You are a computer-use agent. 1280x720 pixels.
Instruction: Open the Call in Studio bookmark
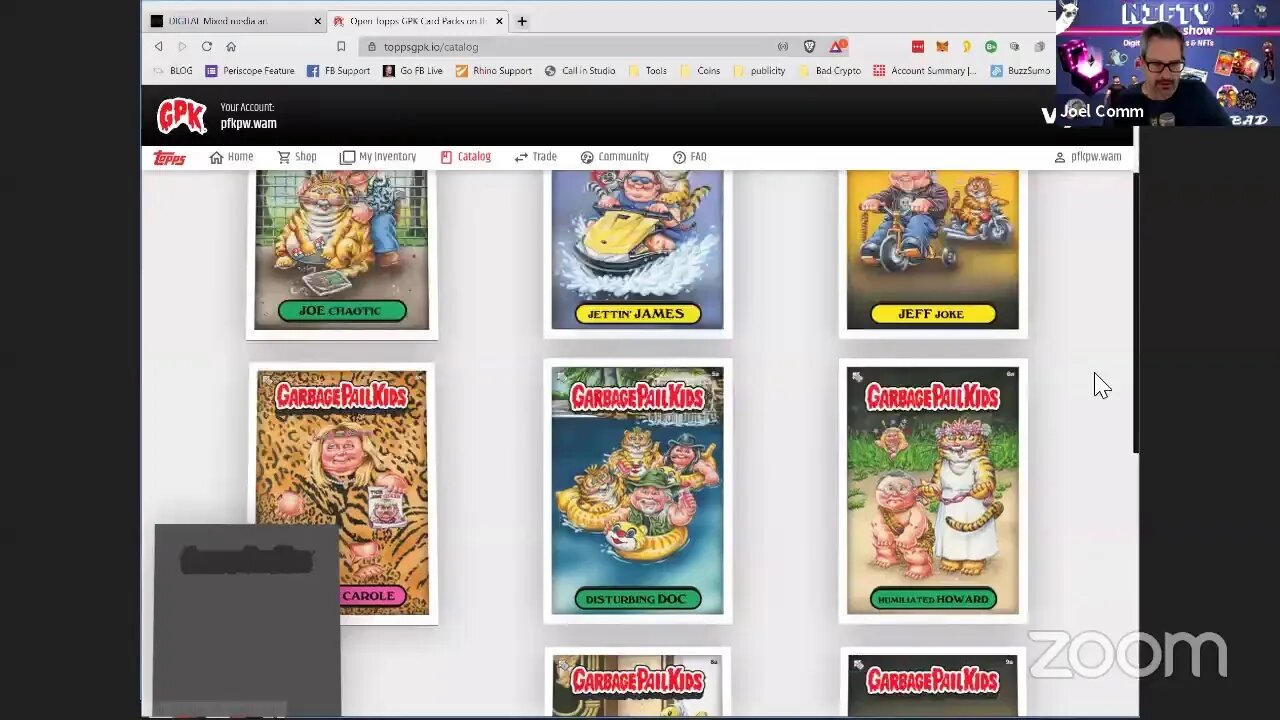580,71
